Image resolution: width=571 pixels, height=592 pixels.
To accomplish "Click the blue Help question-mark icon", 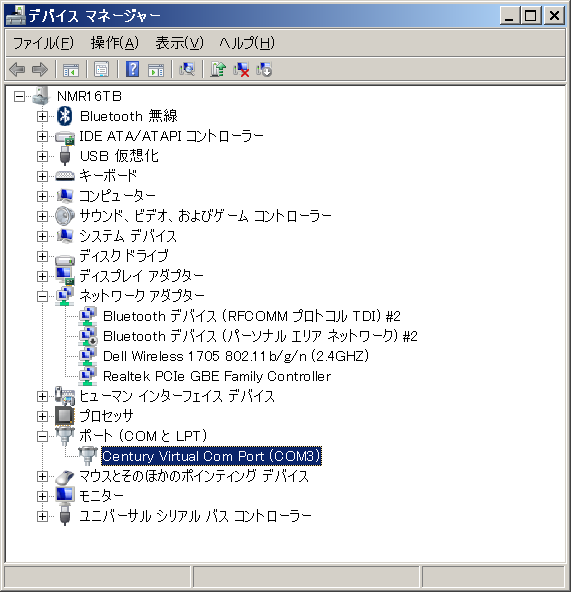I will 132,69.
